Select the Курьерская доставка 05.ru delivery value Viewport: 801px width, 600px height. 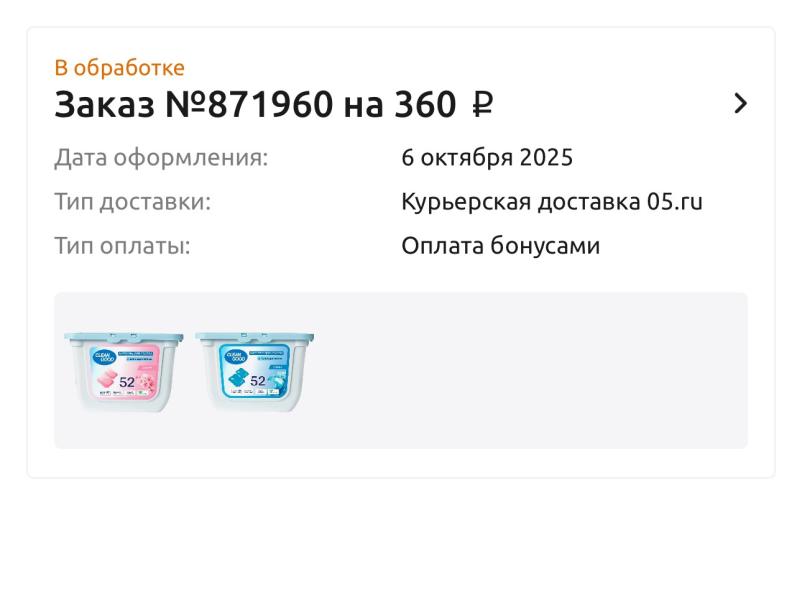coord(552,202)
